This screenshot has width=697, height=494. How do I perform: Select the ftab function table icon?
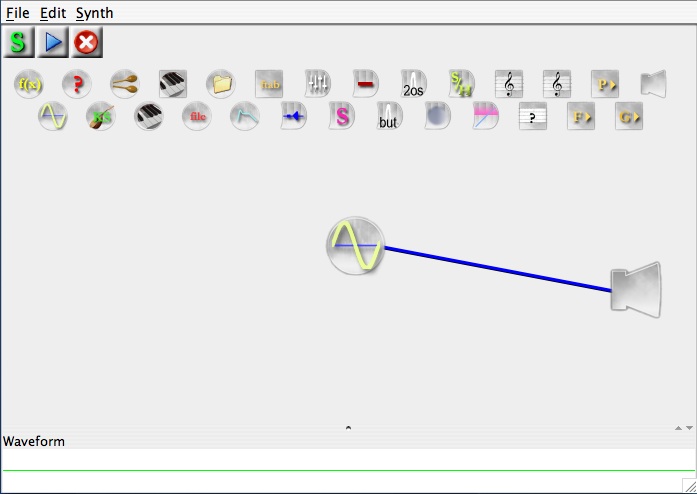click(x=269, y=84)
